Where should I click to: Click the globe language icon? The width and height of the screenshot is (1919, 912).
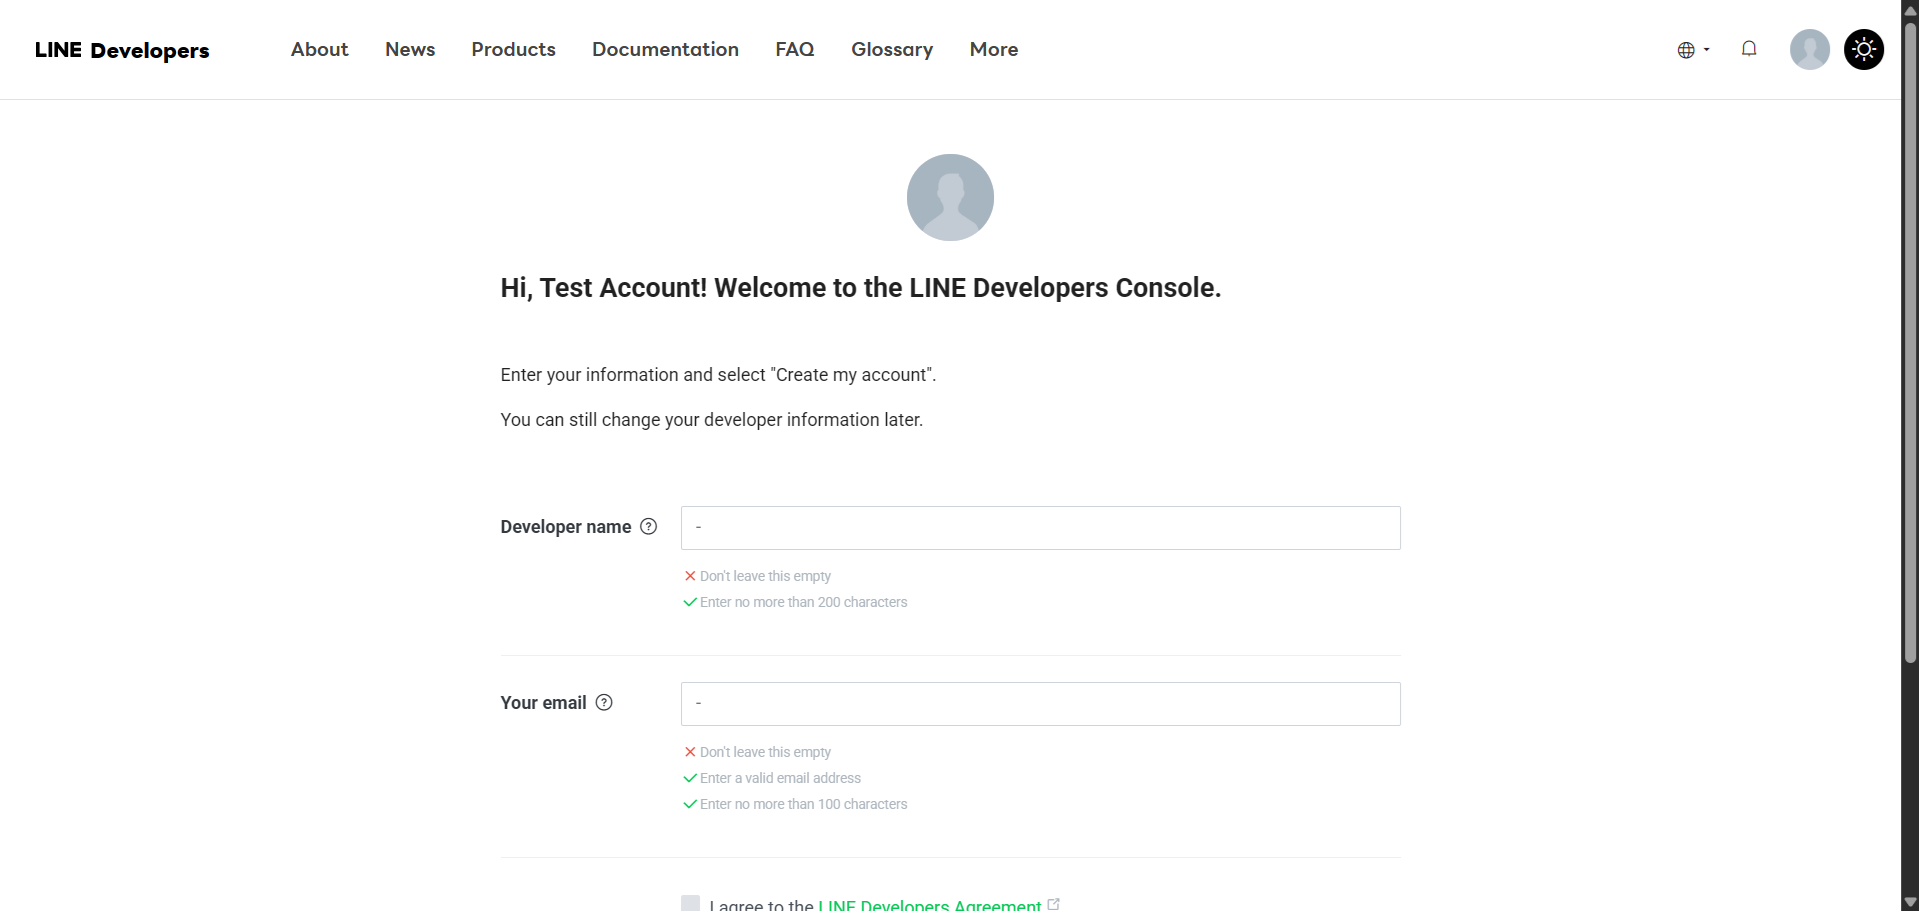pos(1686,50)
